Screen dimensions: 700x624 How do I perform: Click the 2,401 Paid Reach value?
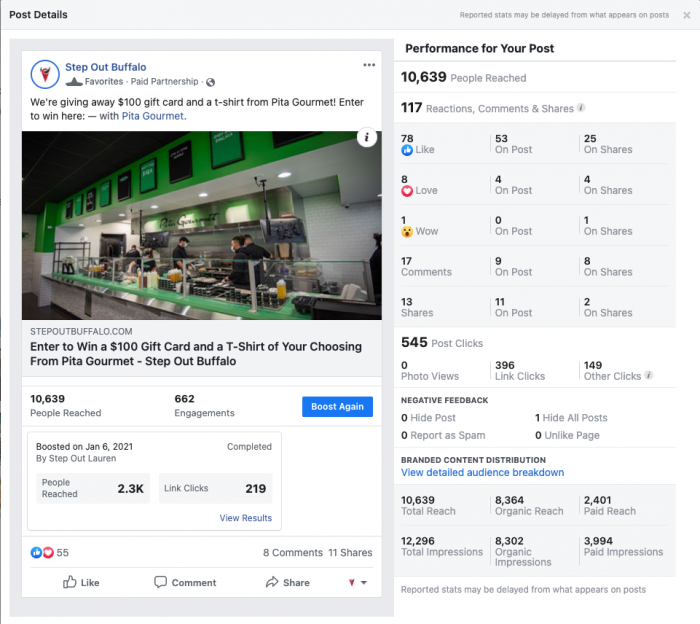point(609,505)
